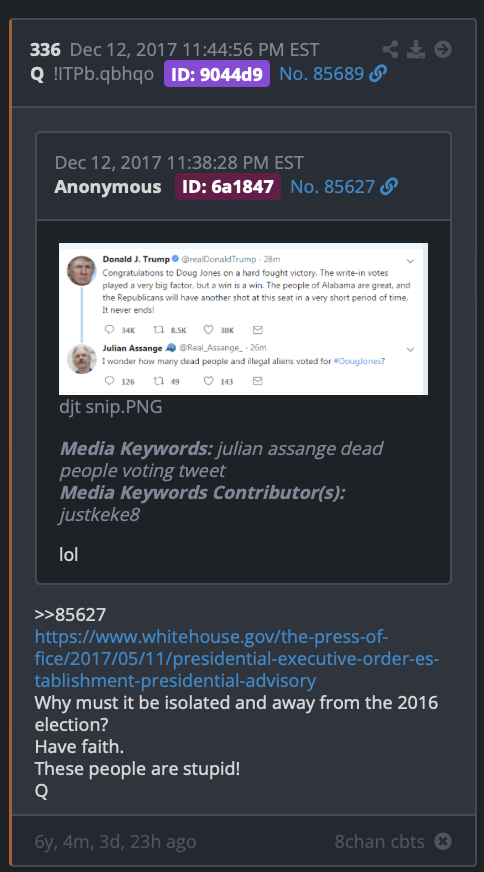484x872 pixels.
Task: Click reply icon under Trump tweet
Action: coord(109,330)
